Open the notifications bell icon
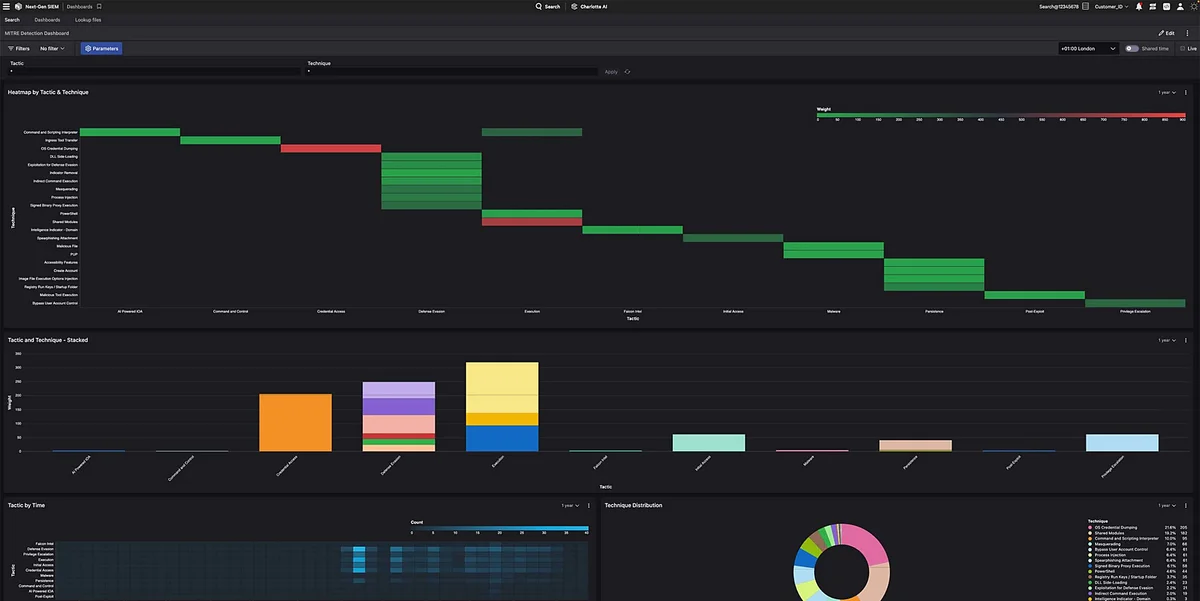 [x=1139, y=6]
